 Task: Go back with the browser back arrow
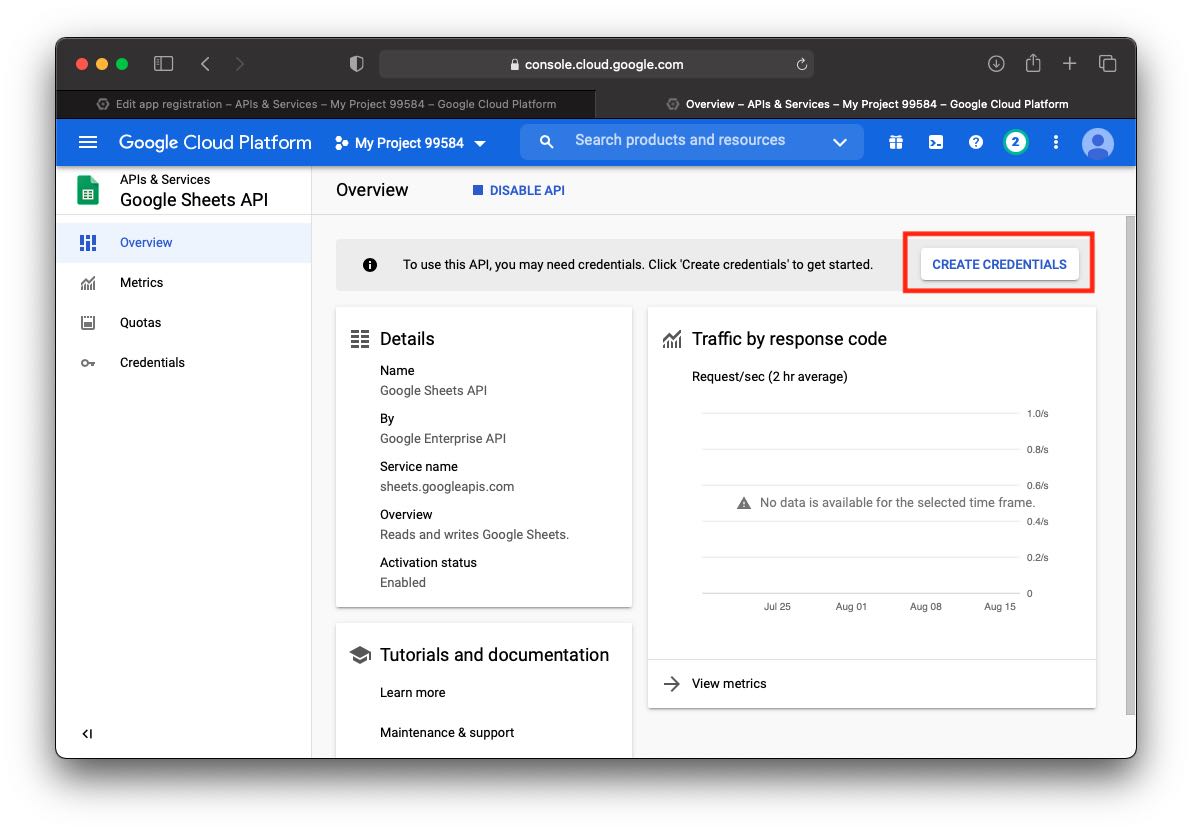204,64
